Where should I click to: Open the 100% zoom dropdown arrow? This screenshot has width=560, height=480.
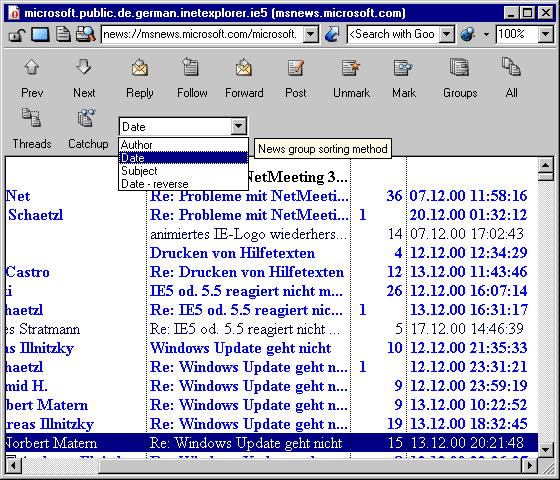[545, 35]
